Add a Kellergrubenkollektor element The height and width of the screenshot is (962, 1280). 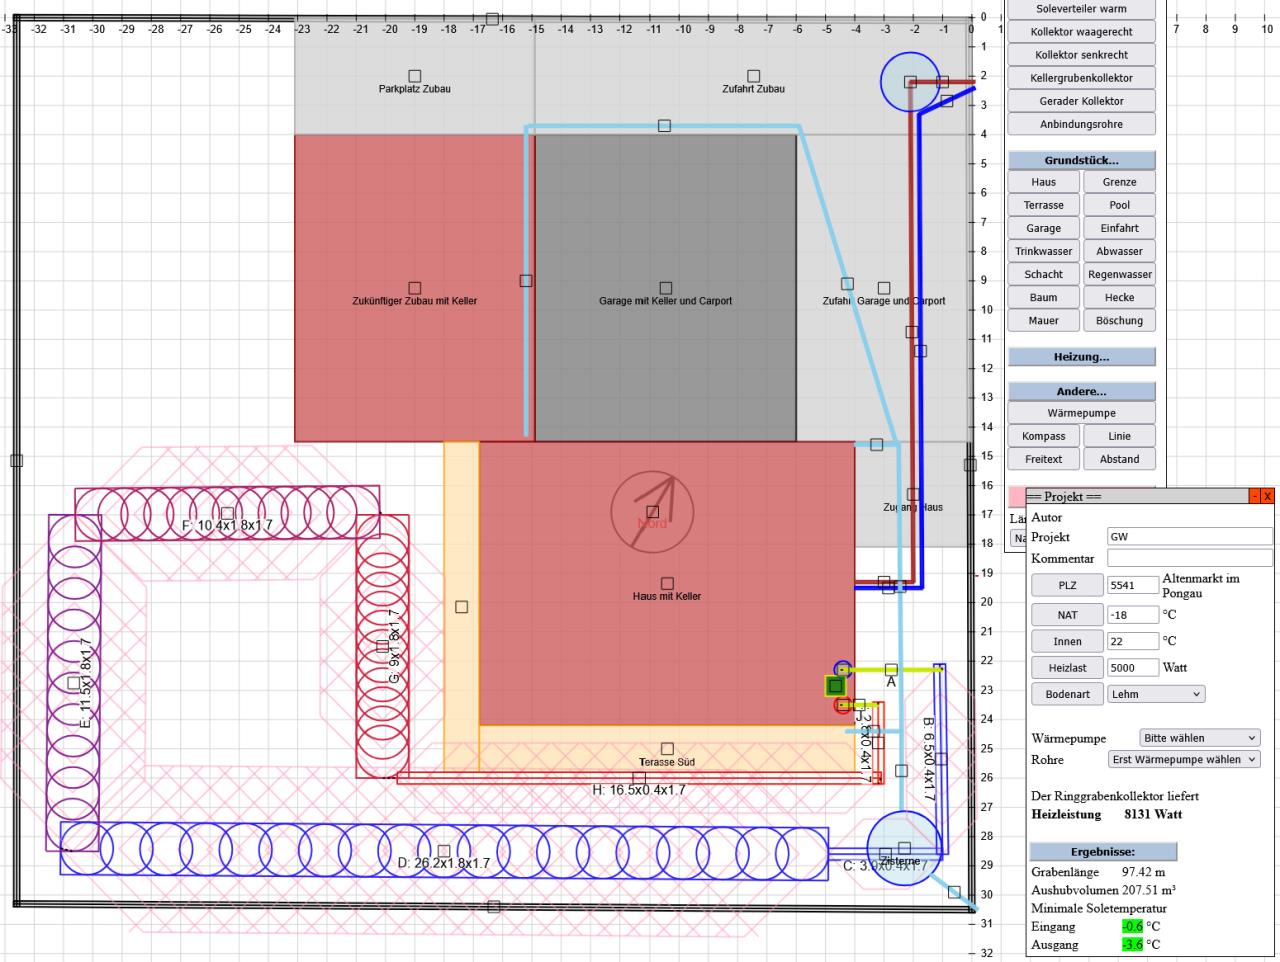pos(1081,78)
